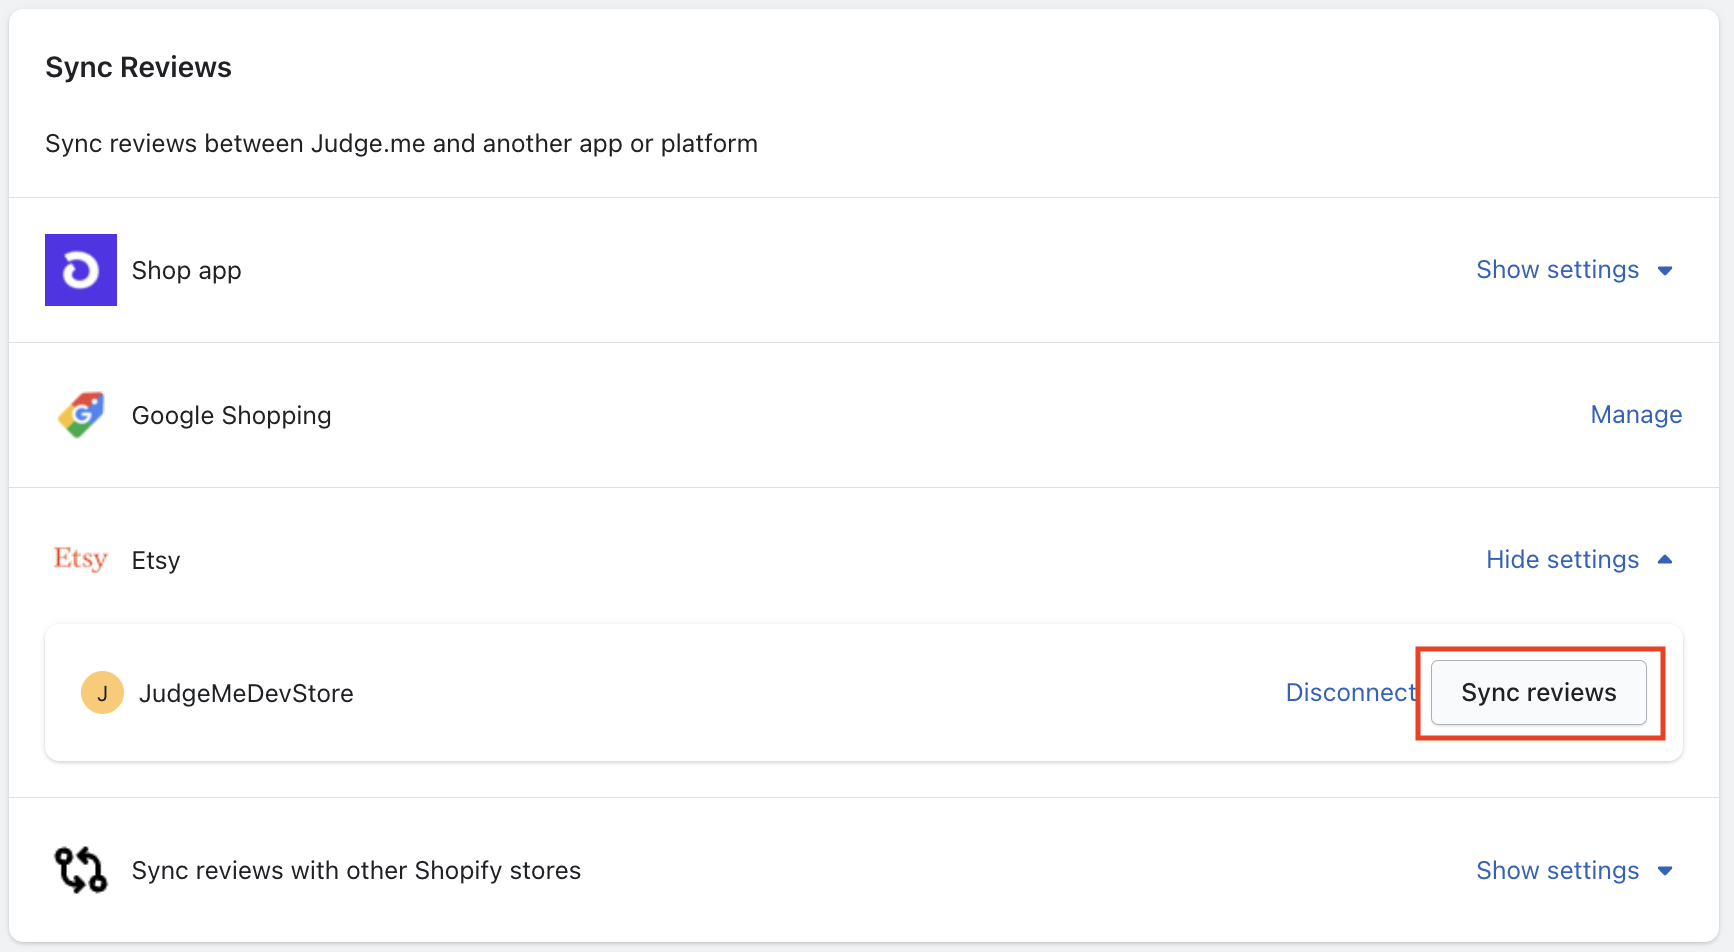This screenshot has width=1734, height=952.
Task: Select the JudgeMeDevStore store name
Action: click(x=246, y=694)
